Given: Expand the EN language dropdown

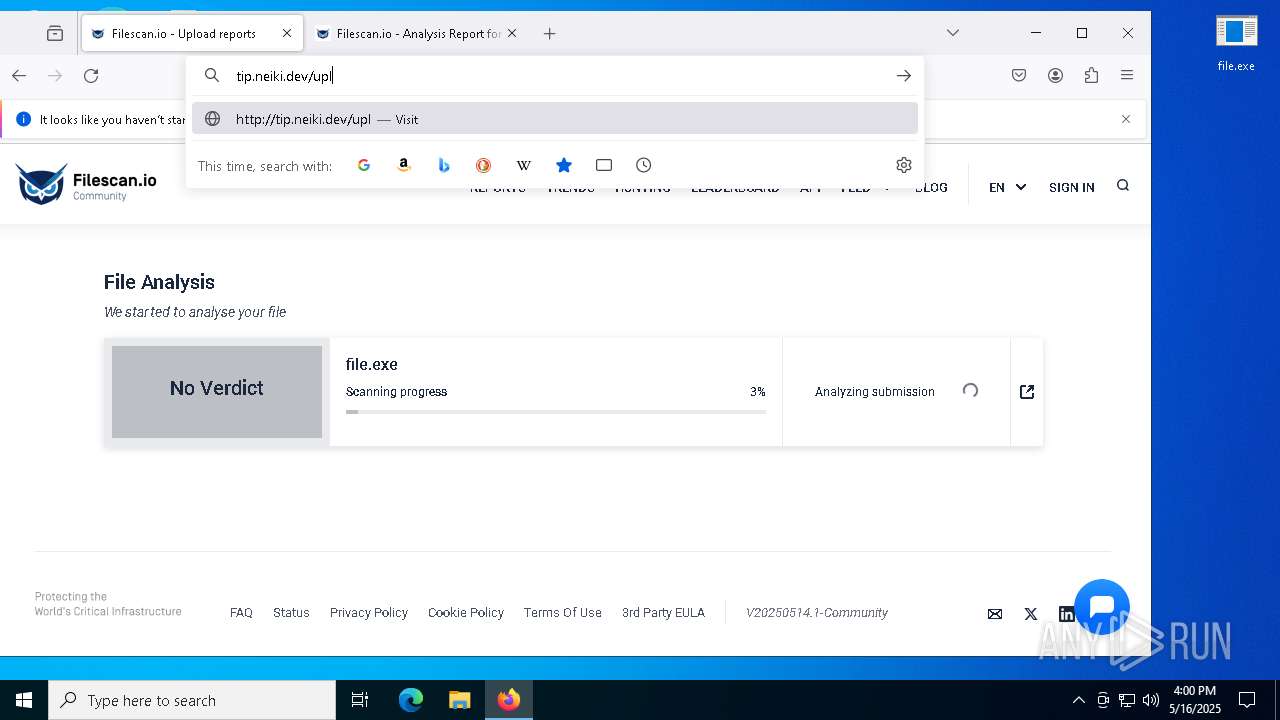Looking at the screenshot, I should click(x=1007, y=187).
